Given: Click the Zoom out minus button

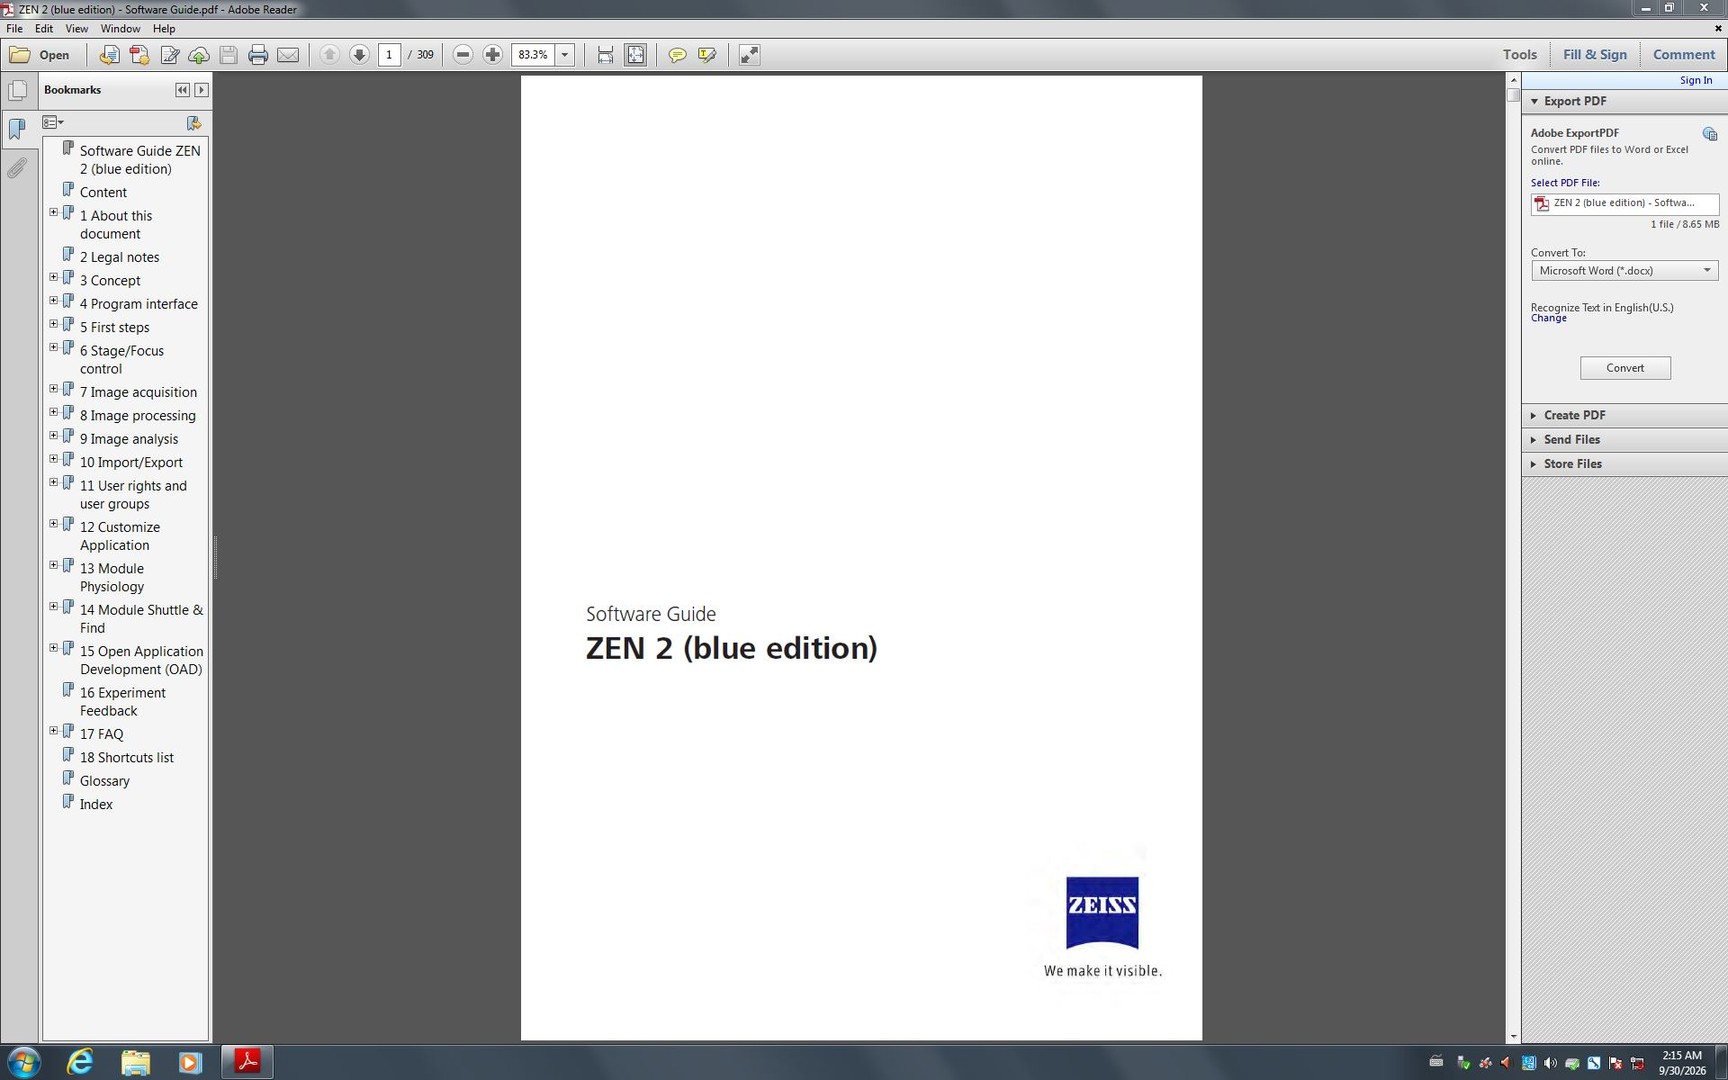Looking at the screenshot, I should pyautogui.click(x=463, y=55).
